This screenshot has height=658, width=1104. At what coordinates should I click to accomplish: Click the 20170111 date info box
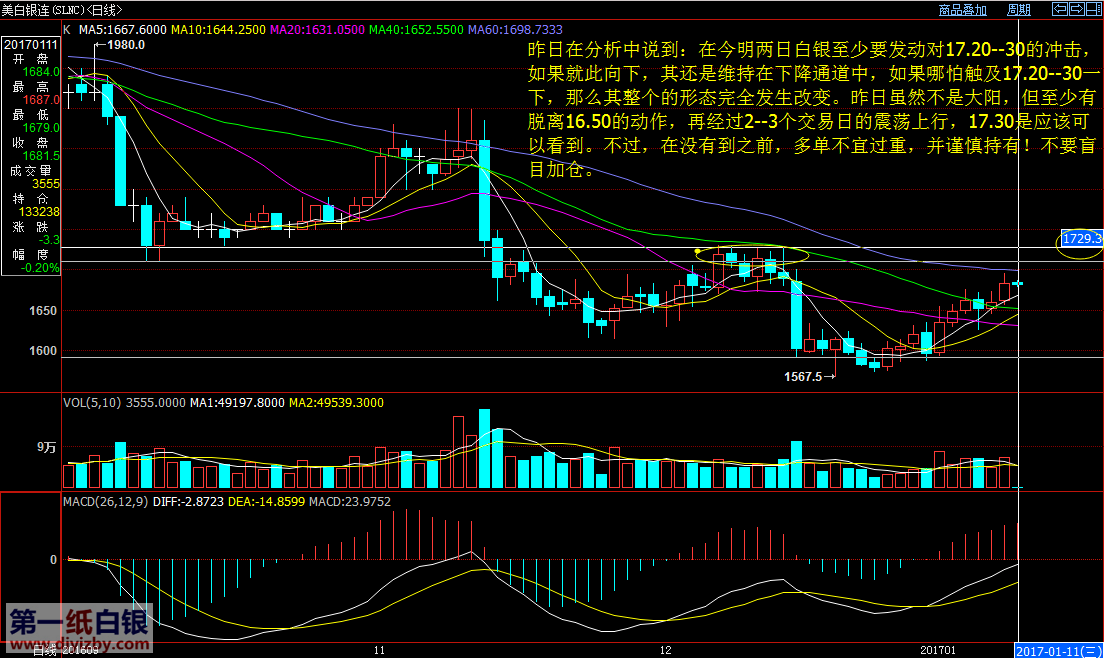(32, 44)
